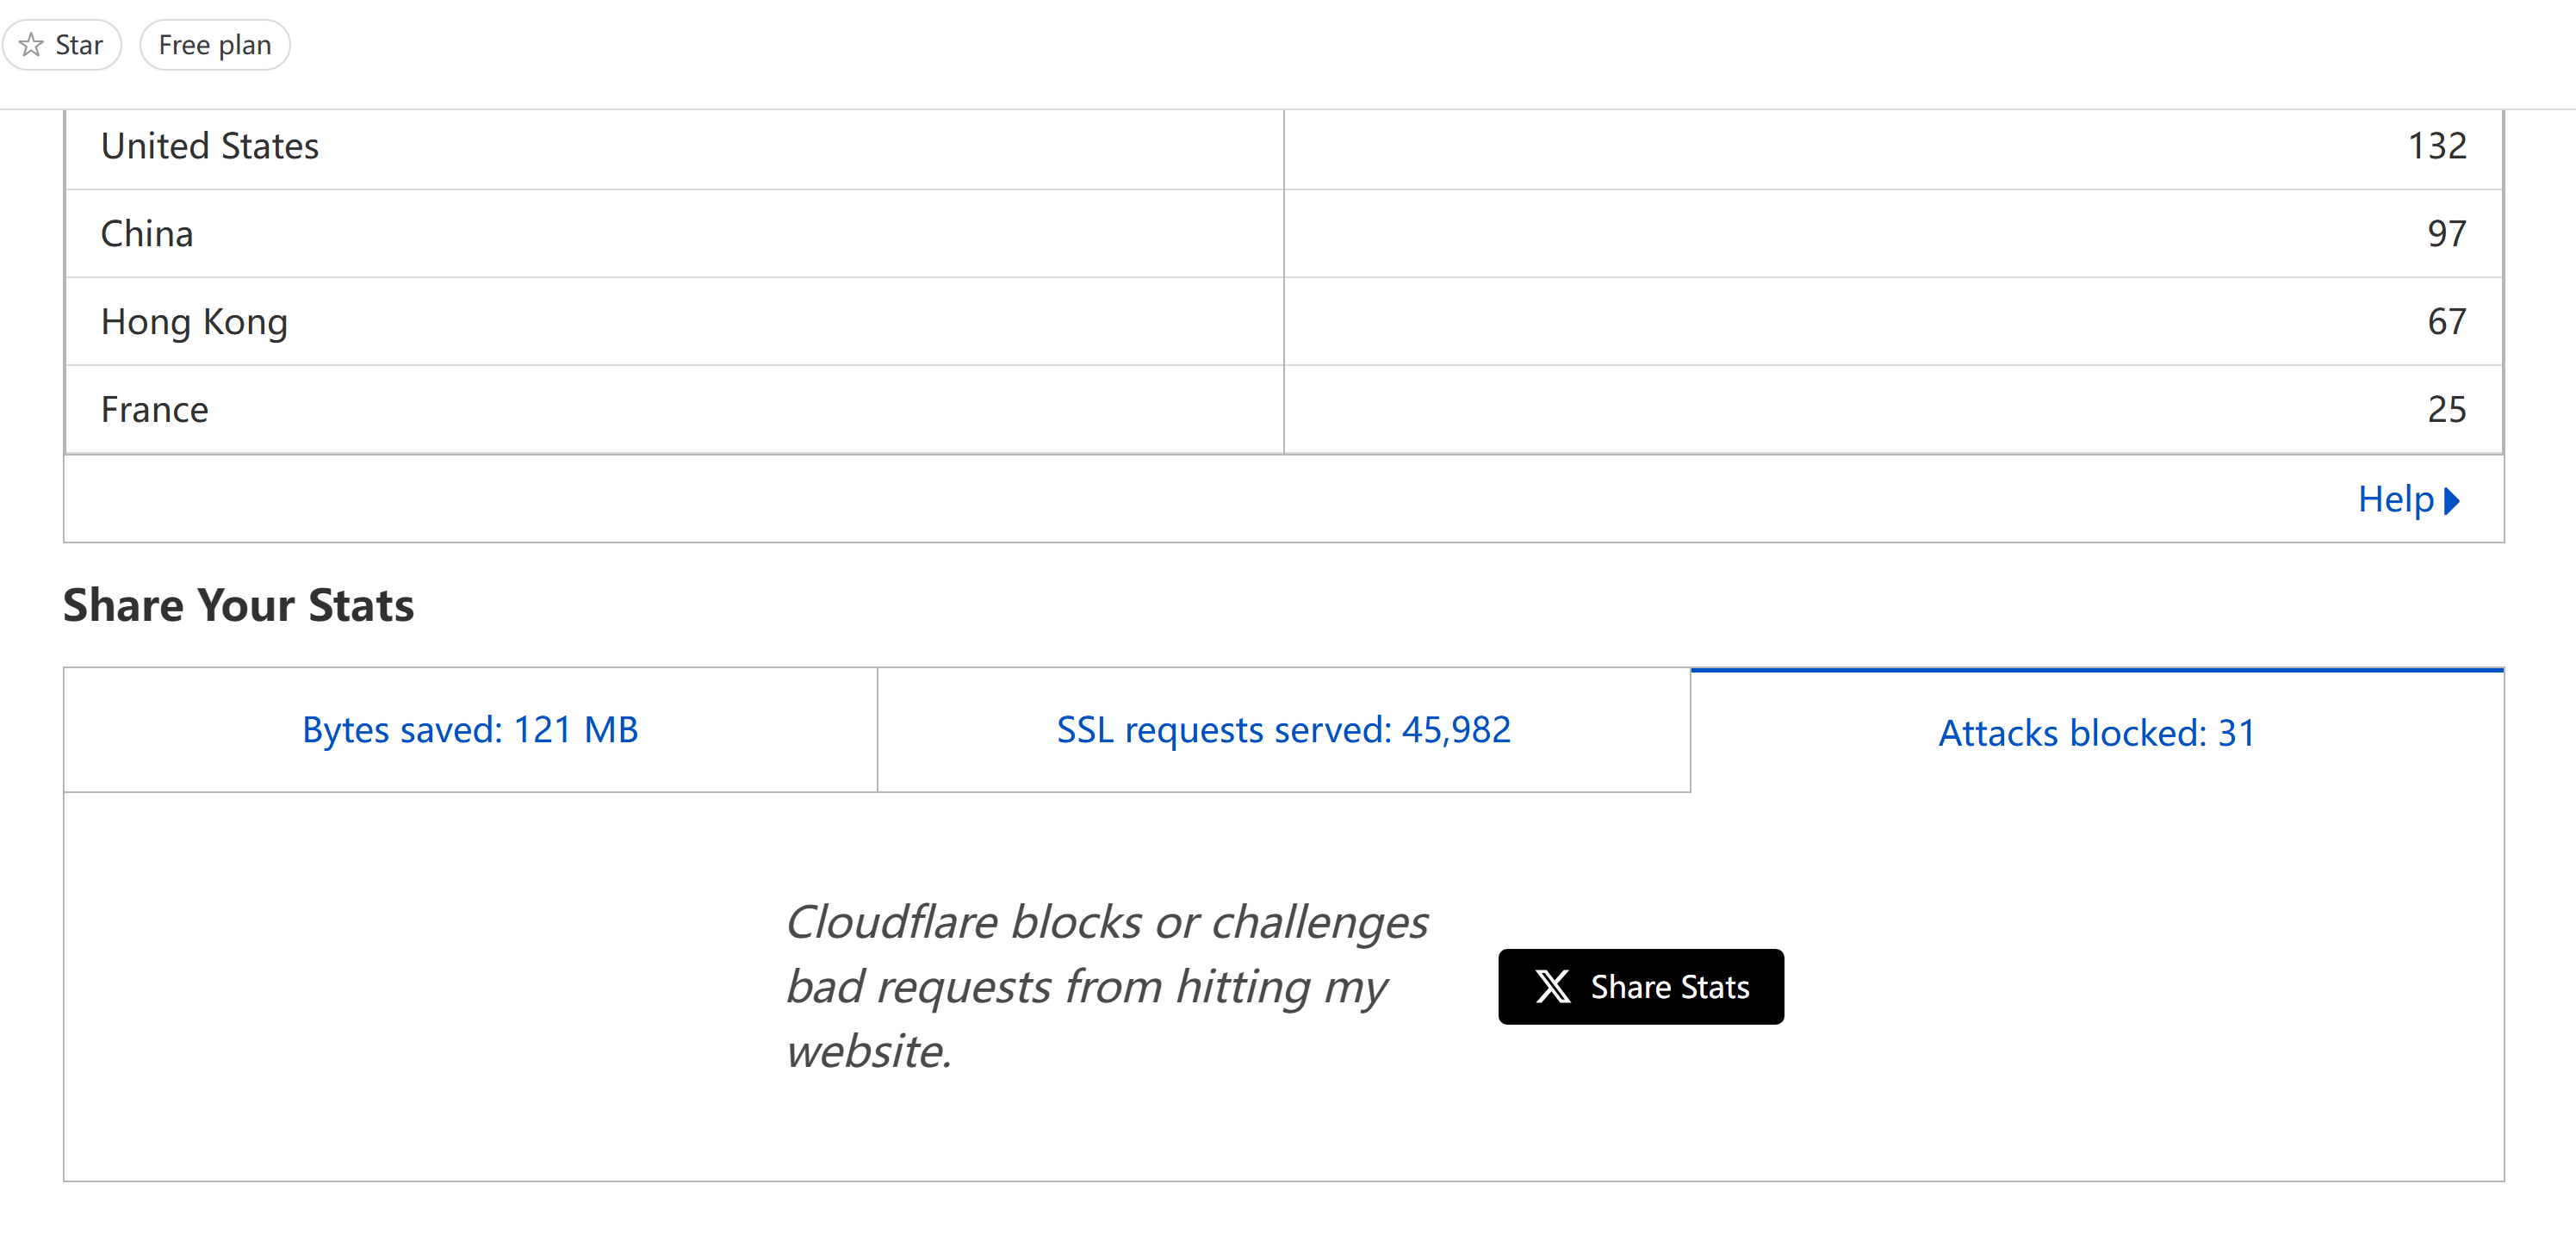Select the Bytes saved: 121 MB tab
The height and width of the screenshot is (1246, 2576).
tap(470, 730)
